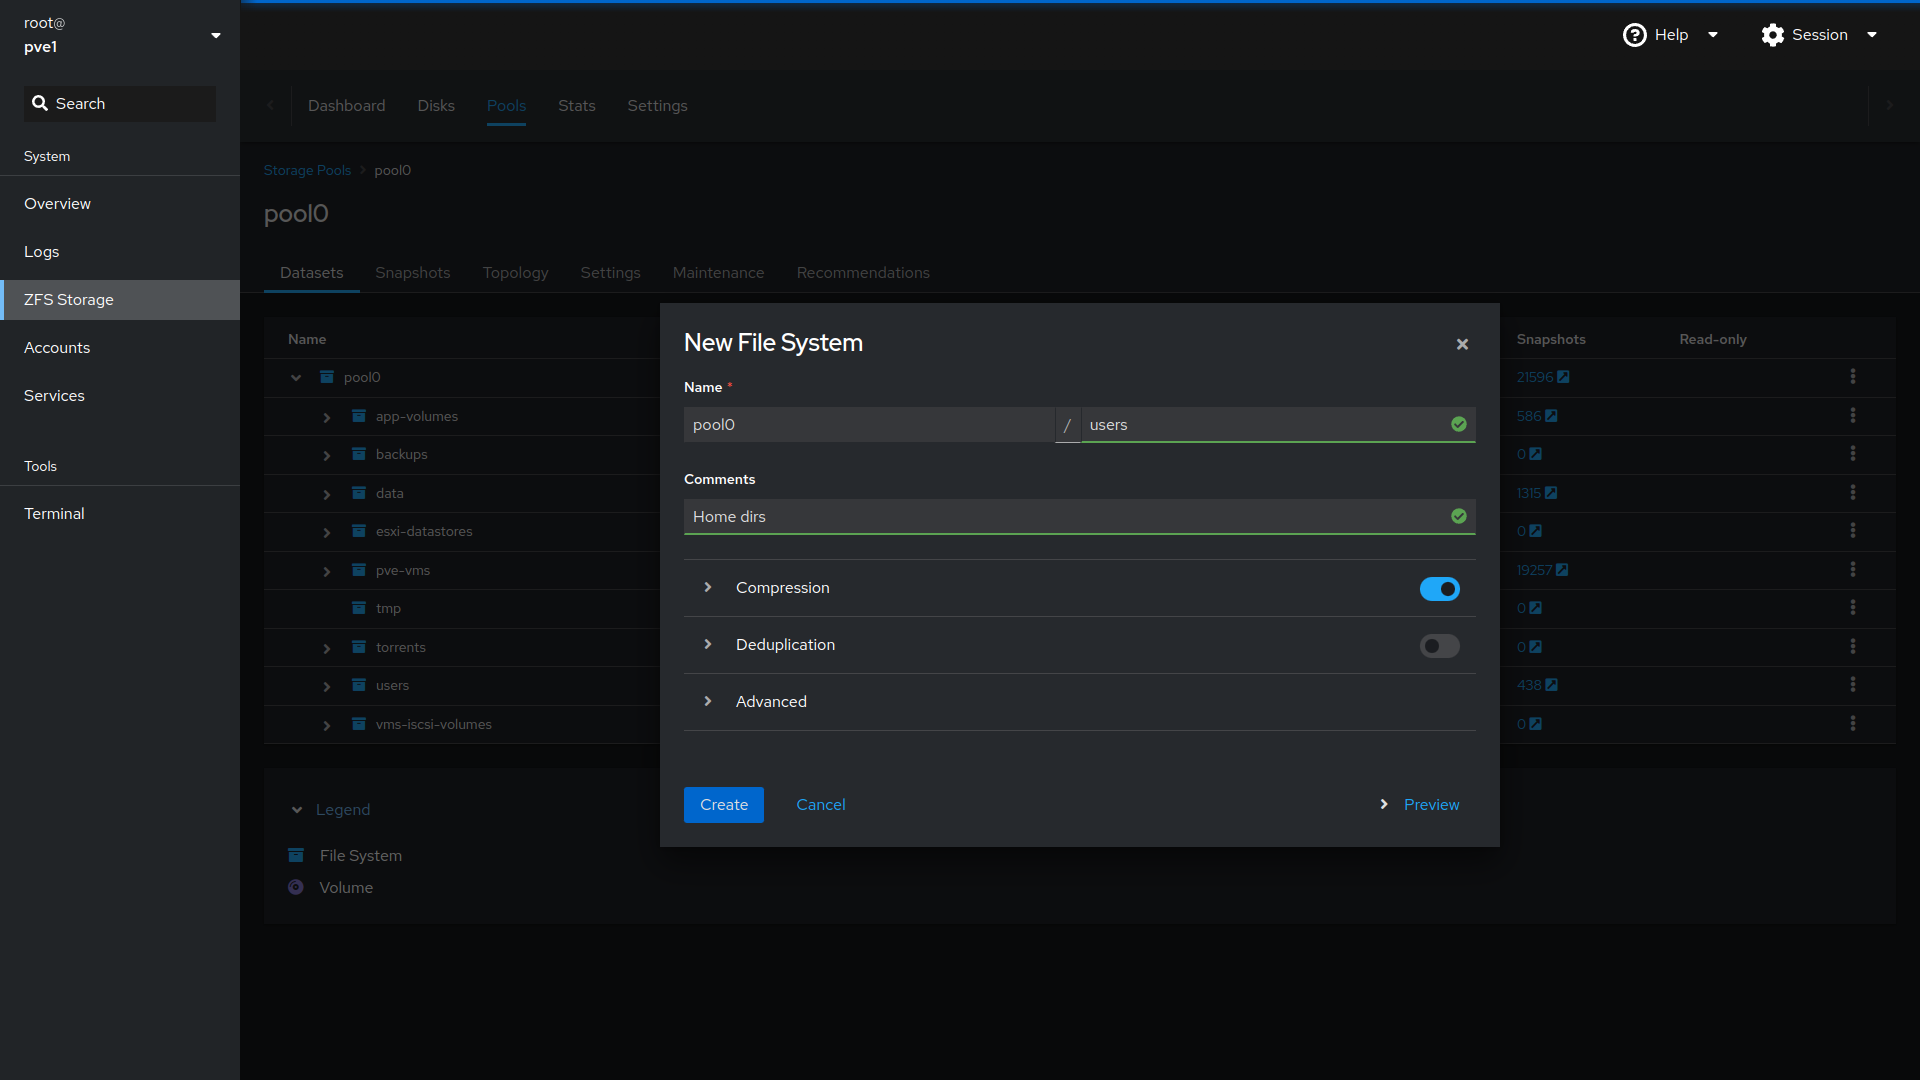Switch to the Dashboard tab
The image size is (1920, 1080).
[346, 106]
